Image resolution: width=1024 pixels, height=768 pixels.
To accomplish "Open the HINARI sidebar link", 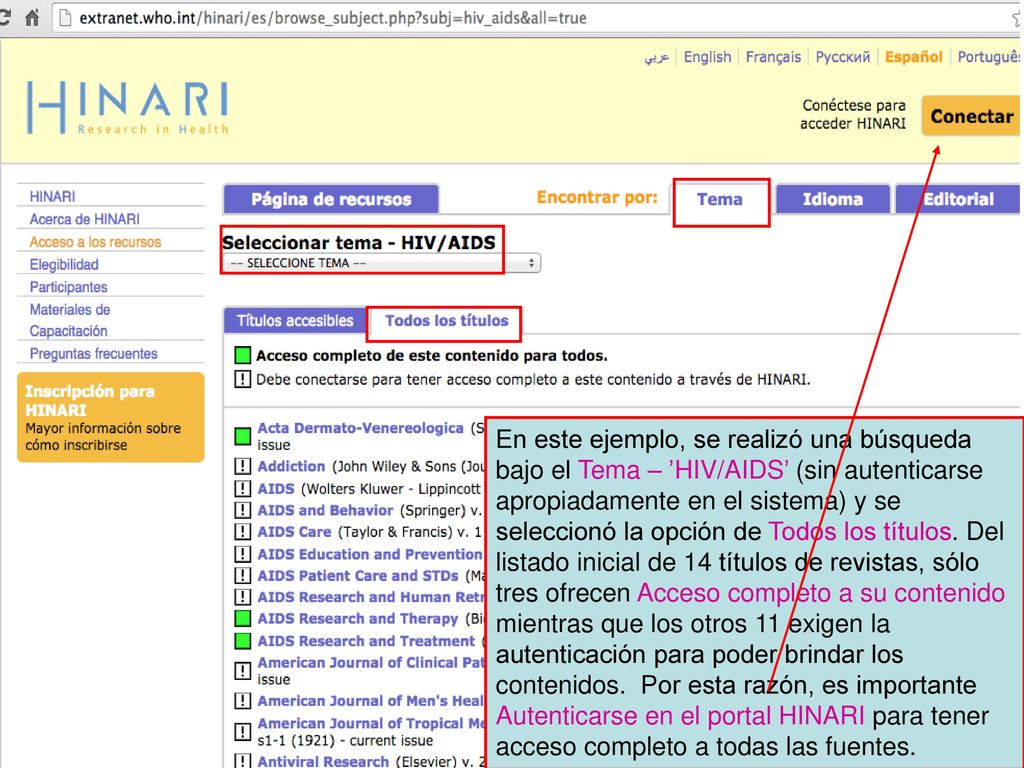I will (x=52, y=197).
